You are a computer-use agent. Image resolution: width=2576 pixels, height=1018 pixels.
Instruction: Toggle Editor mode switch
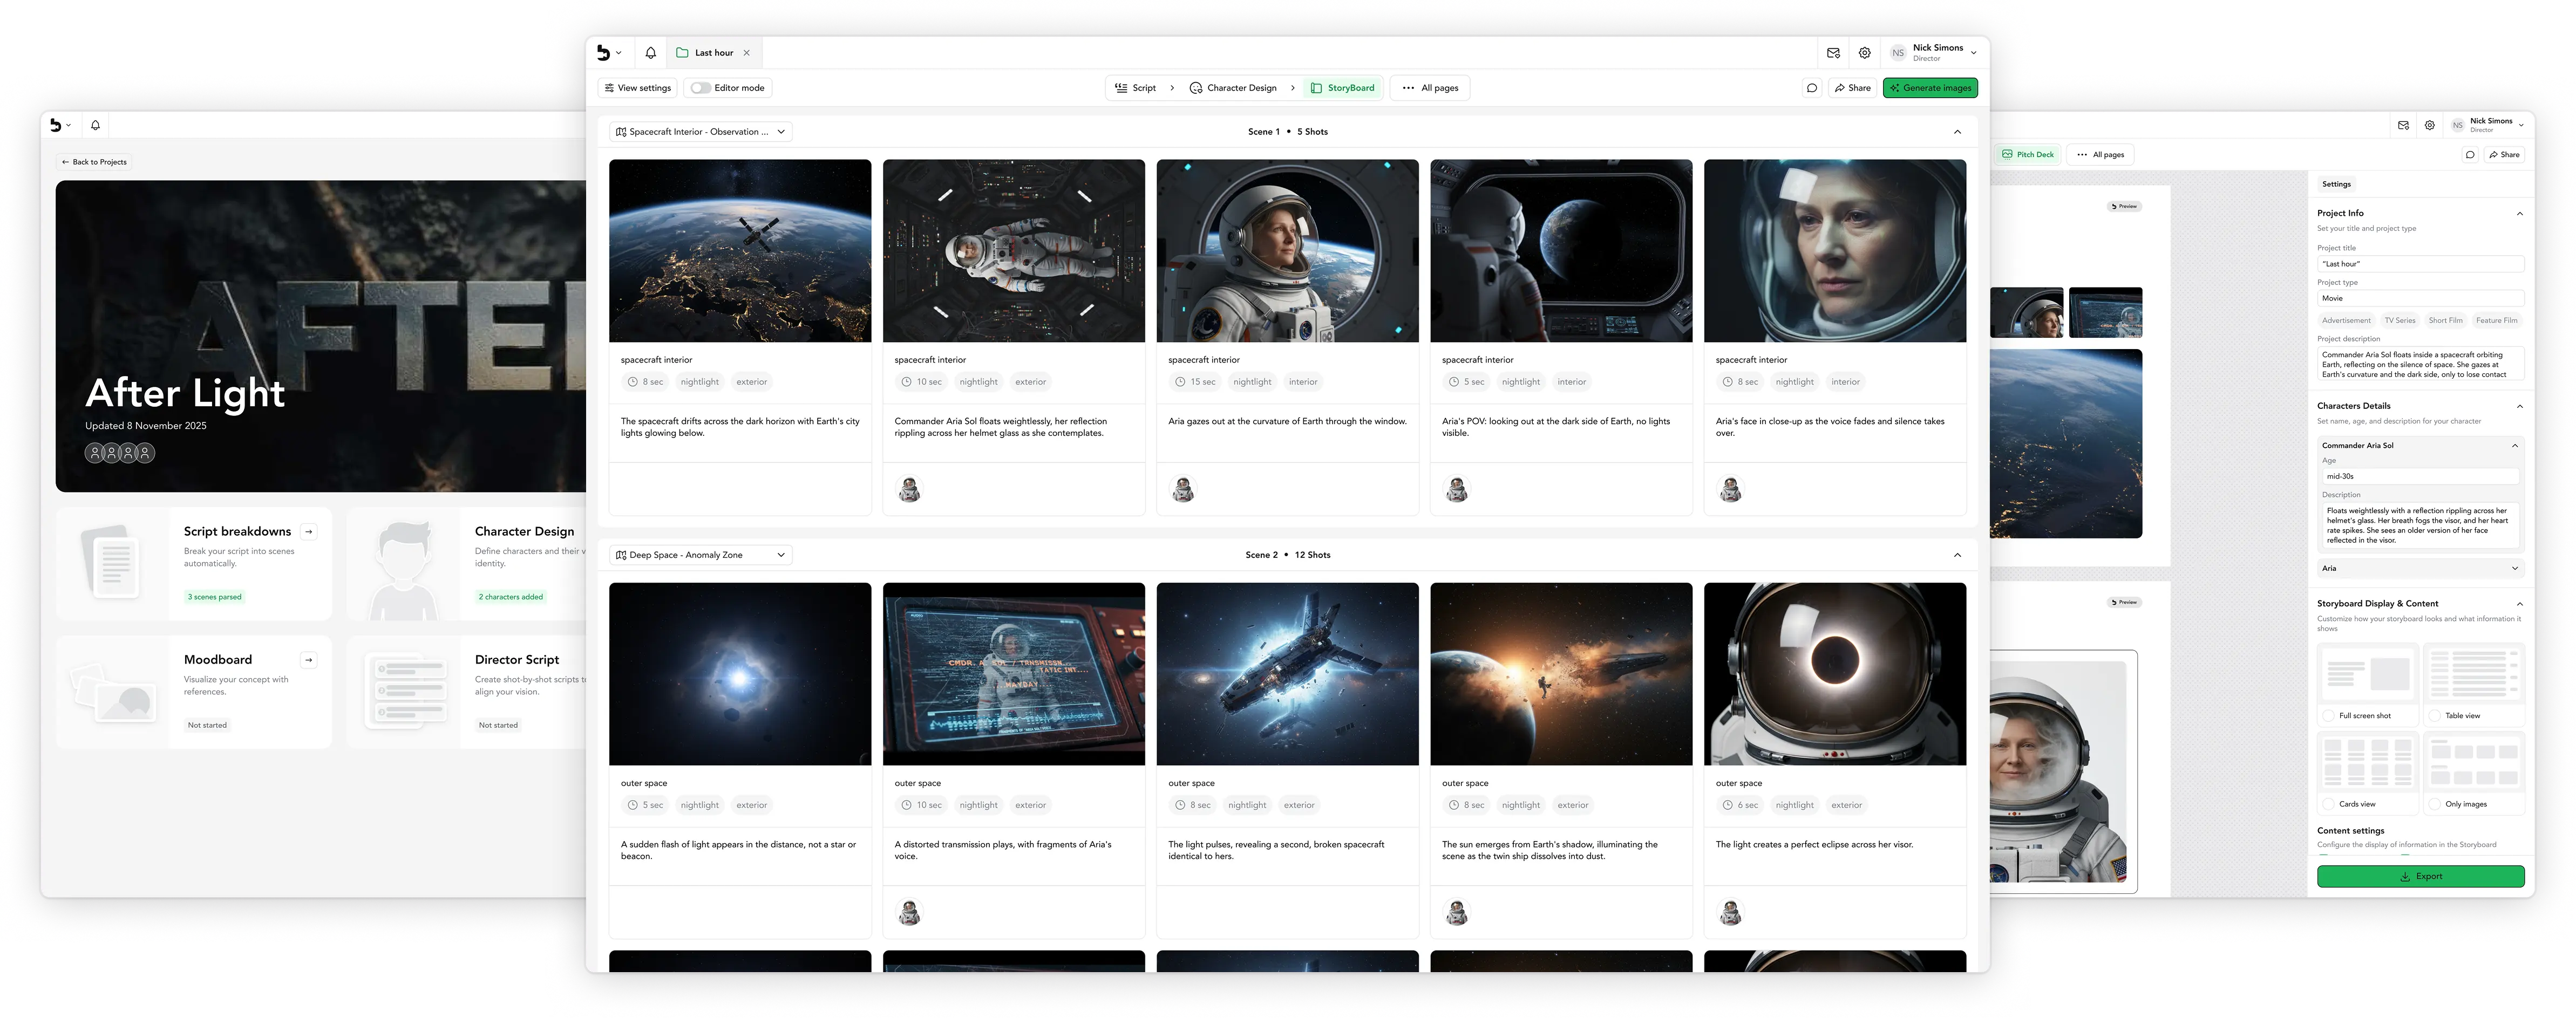coord(701,88)
